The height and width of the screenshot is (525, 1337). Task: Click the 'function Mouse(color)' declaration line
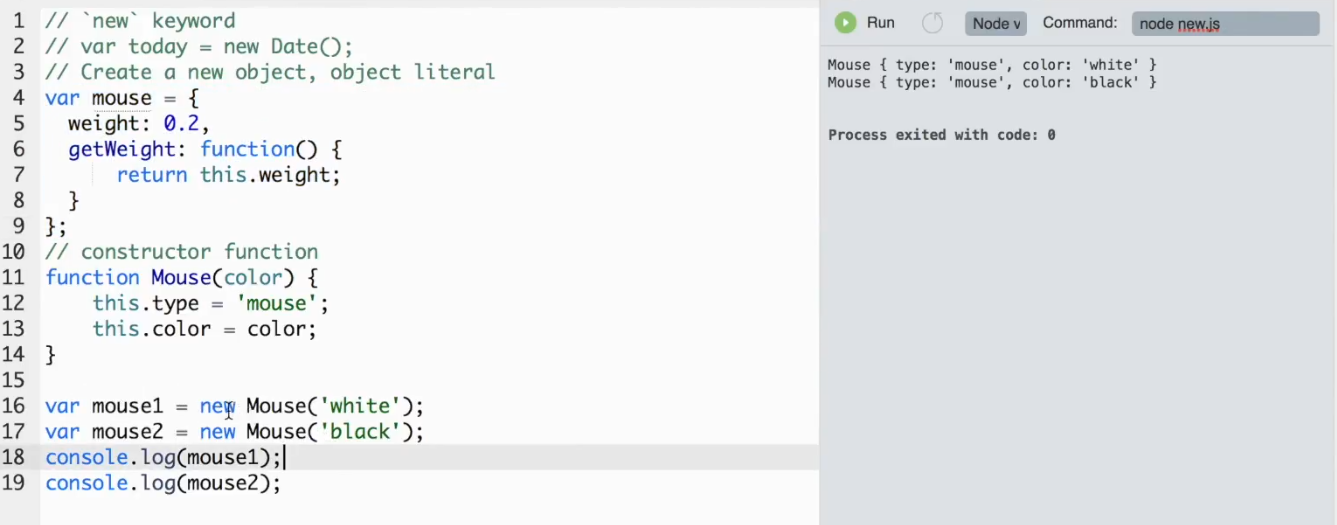pos(181,278)
